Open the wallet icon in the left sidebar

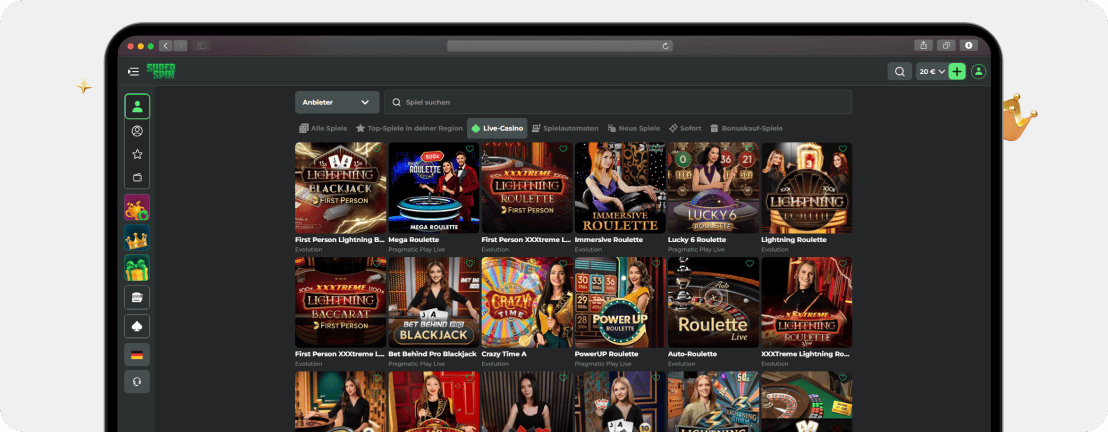pos(137,177)
